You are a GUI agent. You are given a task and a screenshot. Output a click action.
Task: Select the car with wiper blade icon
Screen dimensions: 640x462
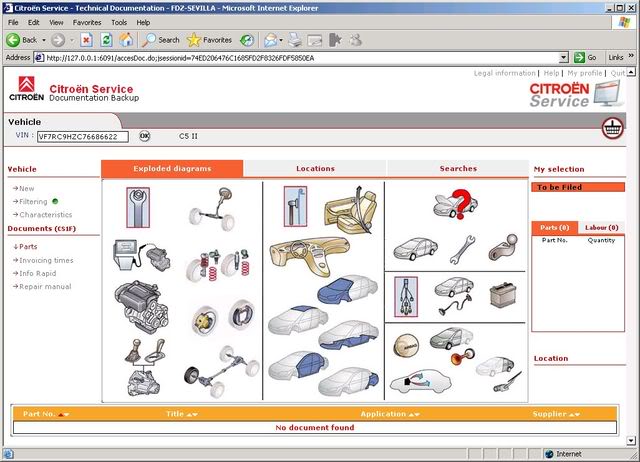click(x=499, y=374)
